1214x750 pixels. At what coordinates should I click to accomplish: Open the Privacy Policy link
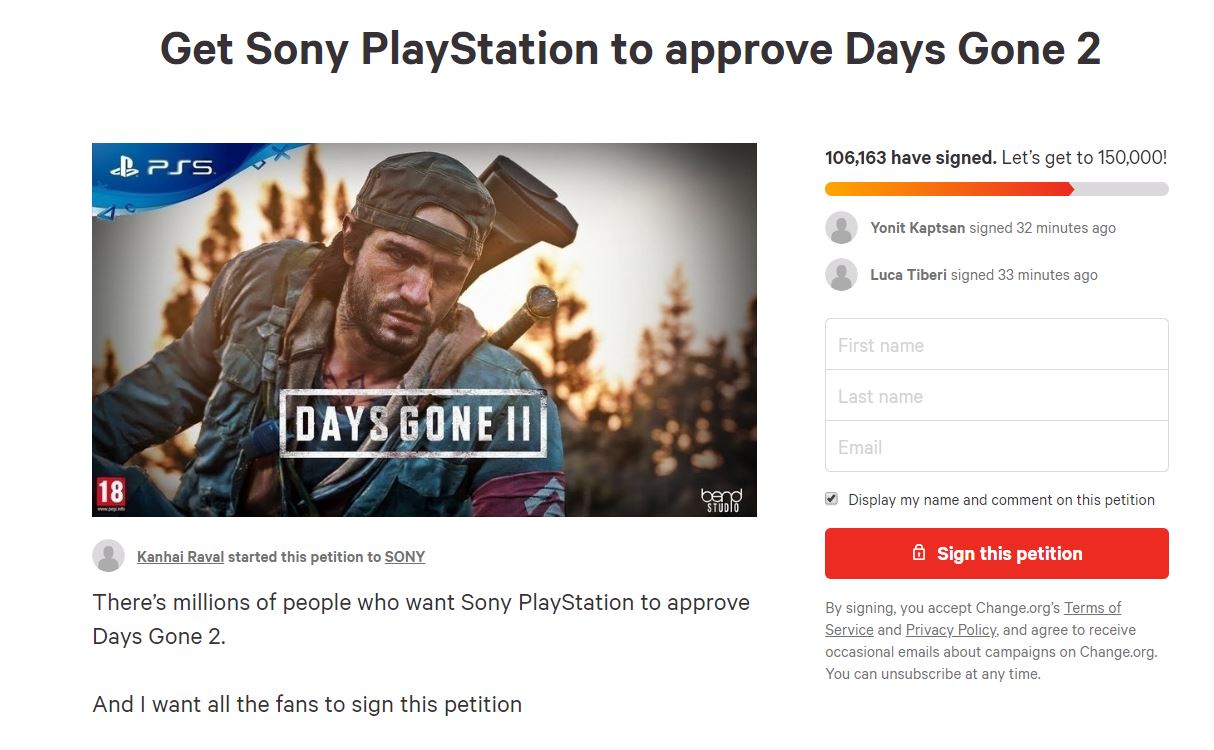click(951, 630)
